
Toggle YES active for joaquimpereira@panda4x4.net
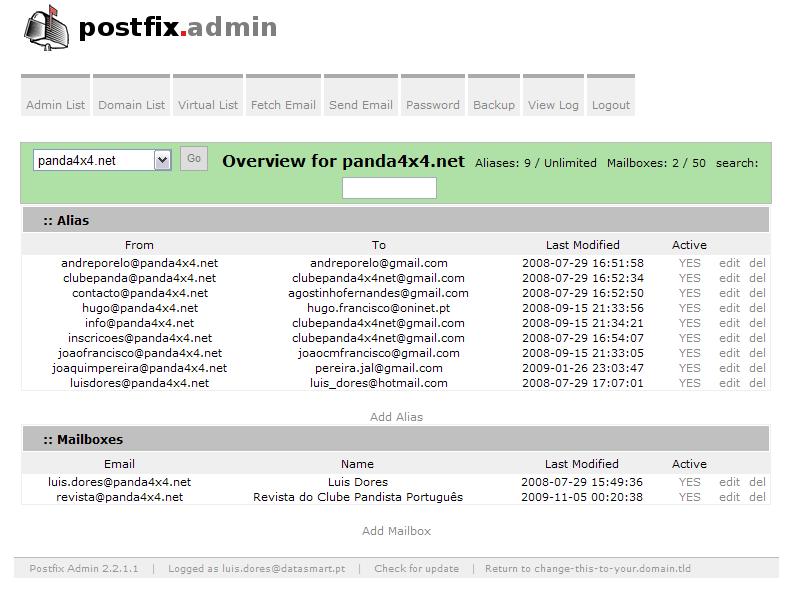point(690,368)
